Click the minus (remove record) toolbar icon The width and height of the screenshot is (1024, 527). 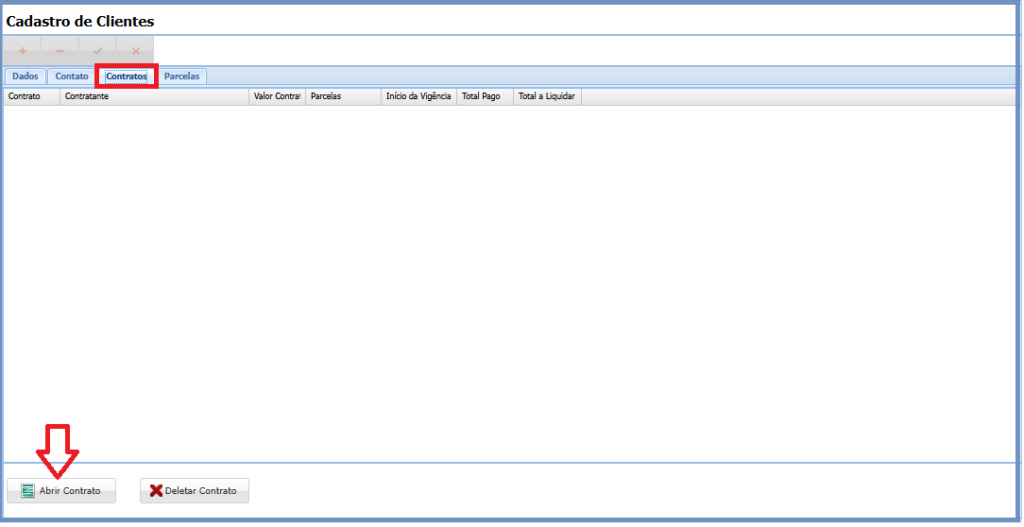click(60, 50)
